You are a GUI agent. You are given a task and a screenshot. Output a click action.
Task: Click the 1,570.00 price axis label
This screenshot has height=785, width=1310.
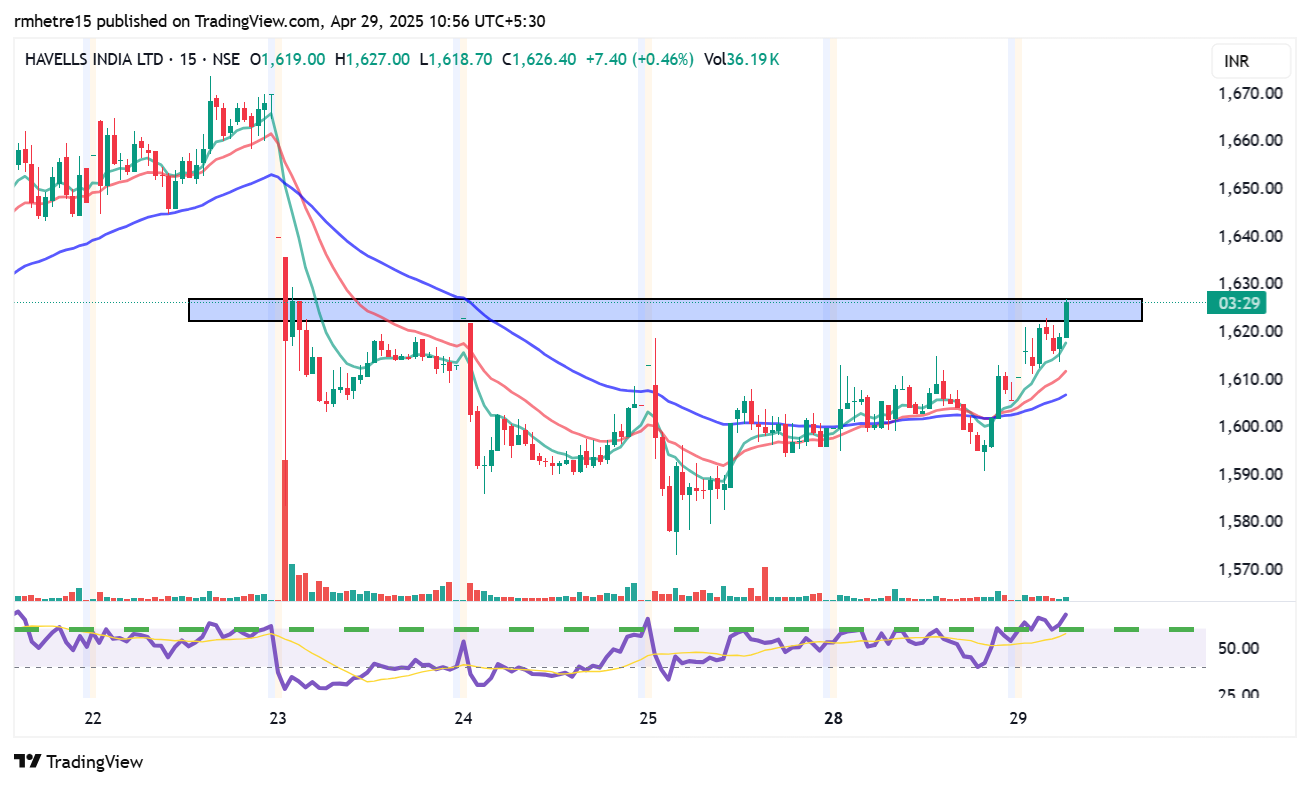pyautogui.click(x=1250, y=568)
